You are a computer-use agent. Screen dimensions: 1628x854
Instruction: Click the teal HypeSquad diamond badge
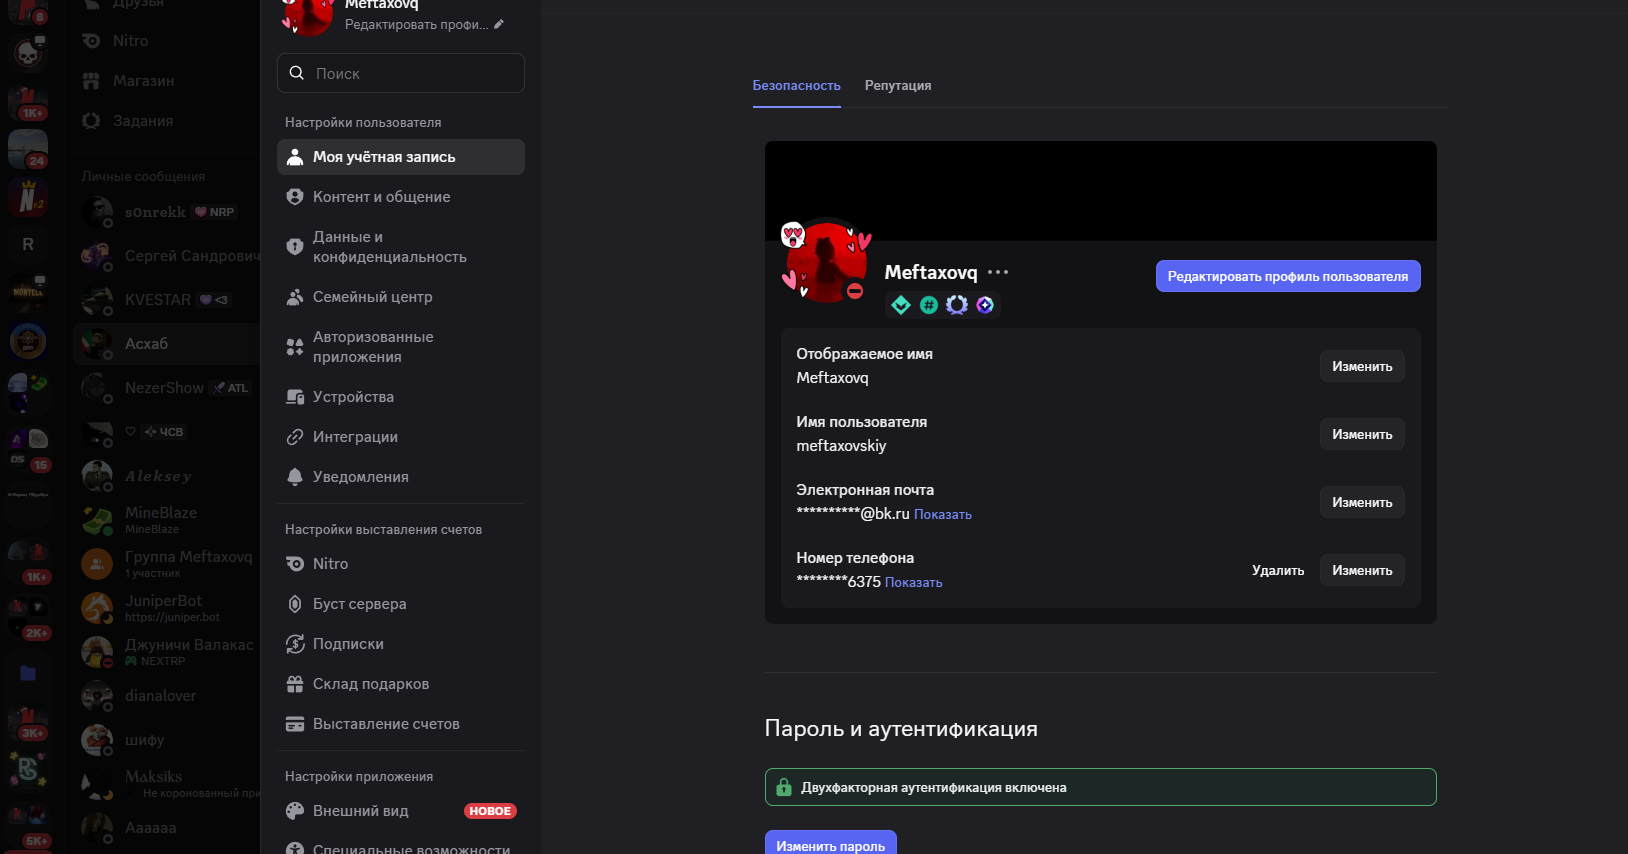click(901, 305)
